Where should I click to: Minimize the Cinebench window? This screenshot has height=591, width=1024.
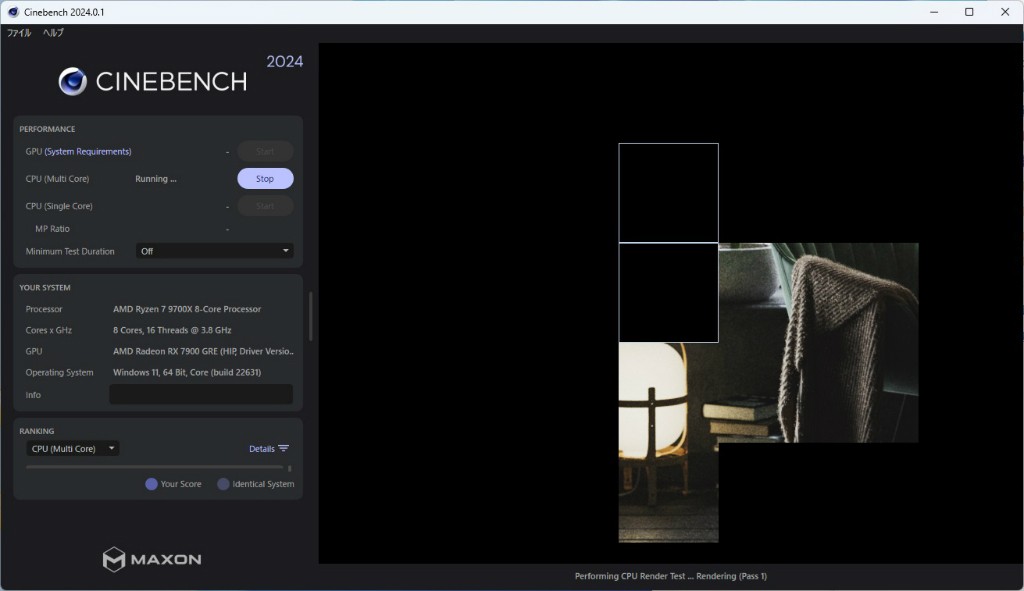tap(932, 12)
